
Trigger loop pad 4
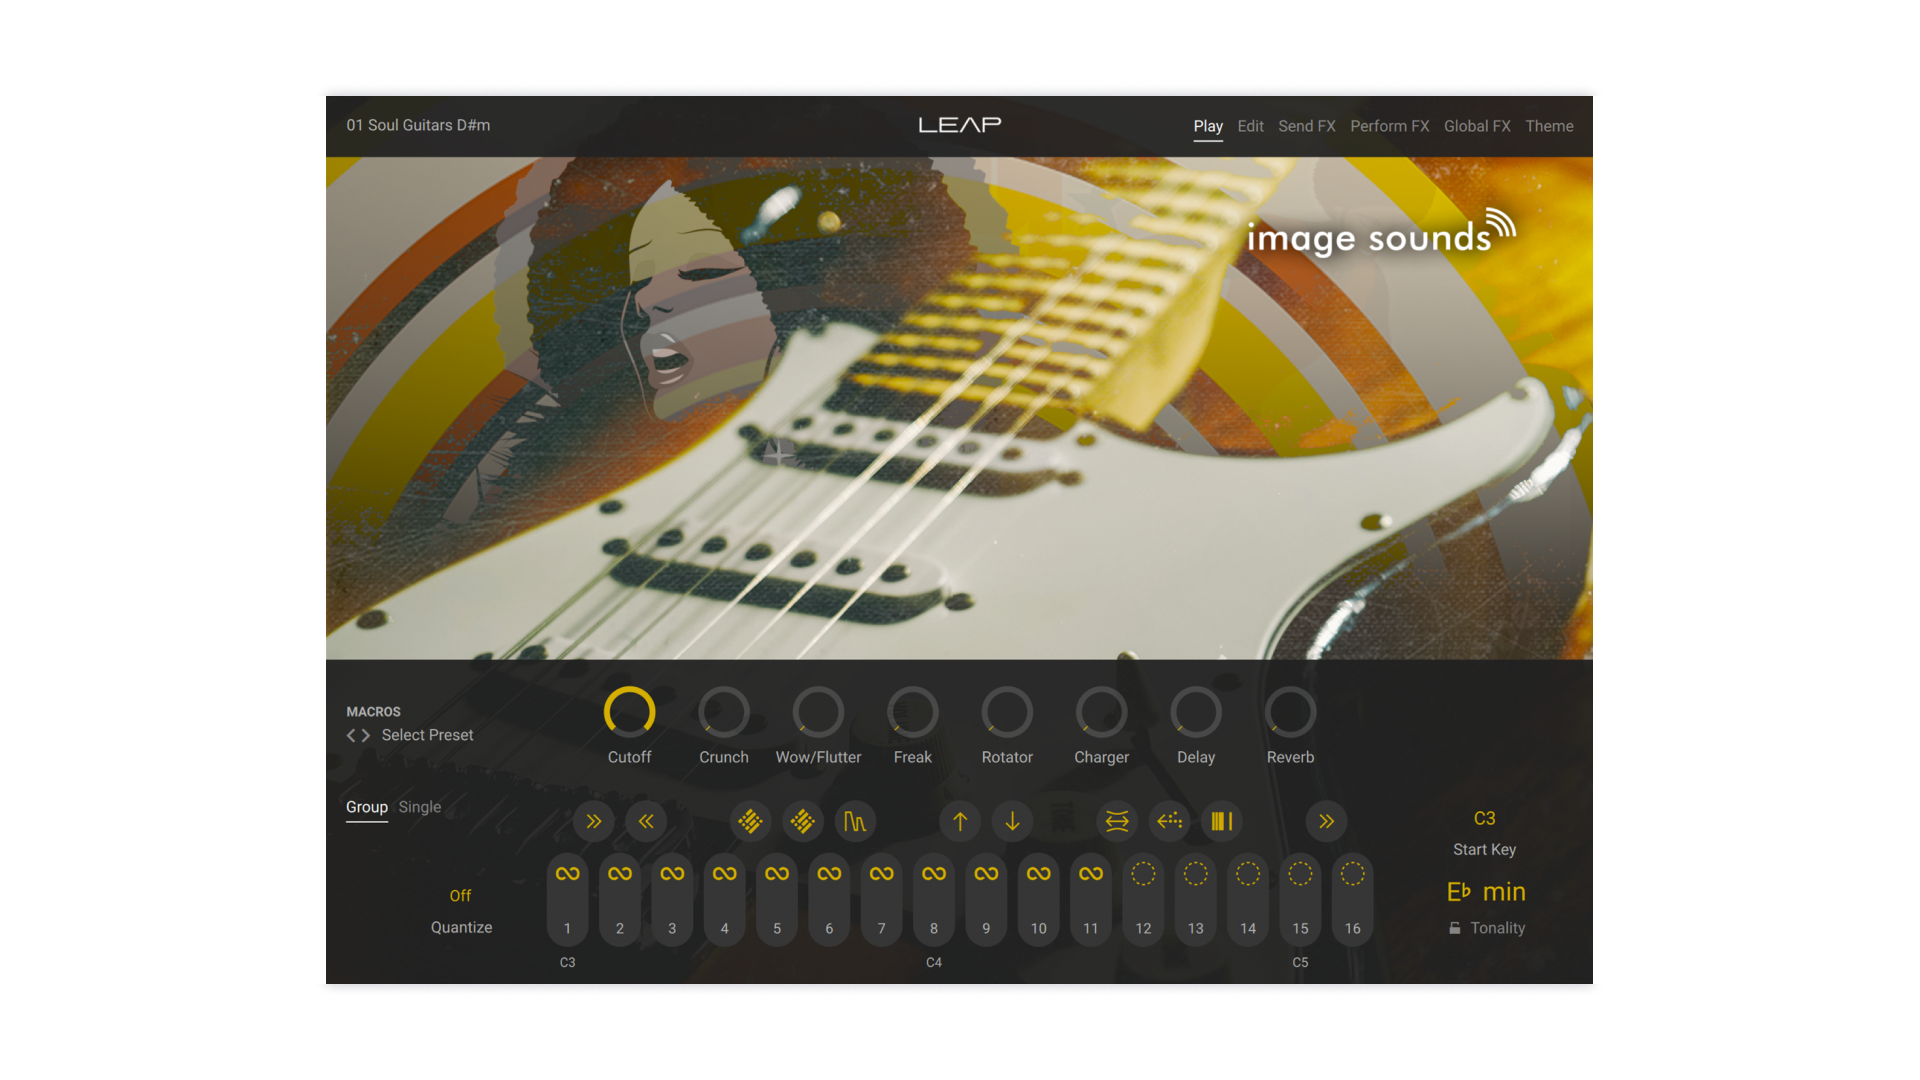725,899
